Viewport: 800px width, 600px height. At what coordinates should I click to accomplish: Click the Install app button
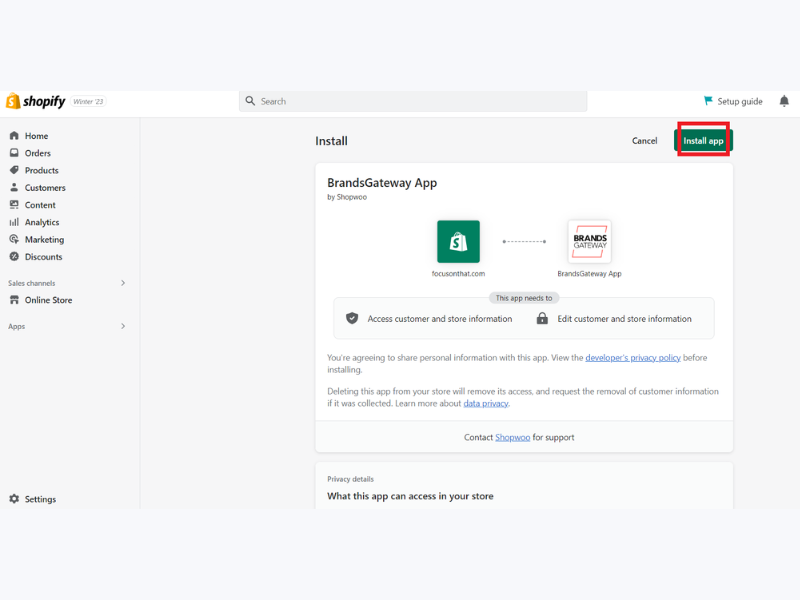pyautogui.click(x=703, y=141)
